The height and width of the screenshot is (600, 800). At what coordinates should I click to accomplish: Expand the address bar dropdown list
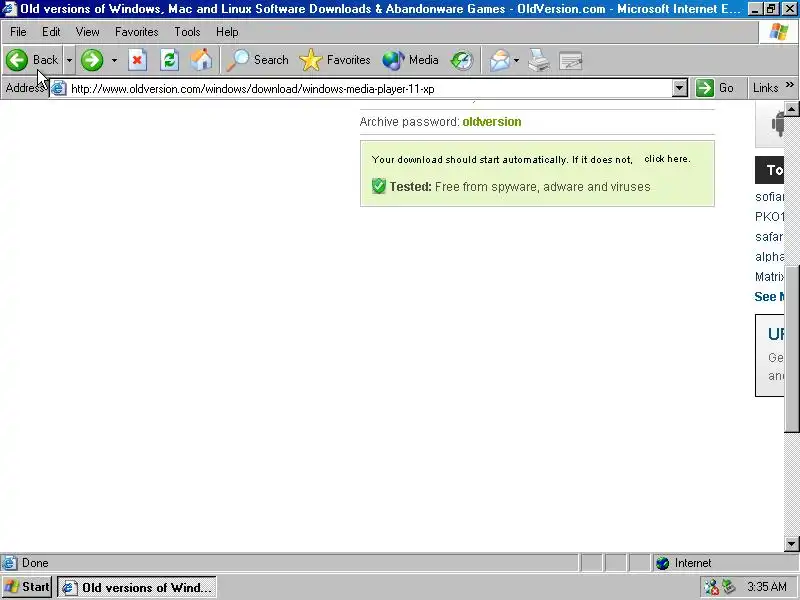(679, 88)
